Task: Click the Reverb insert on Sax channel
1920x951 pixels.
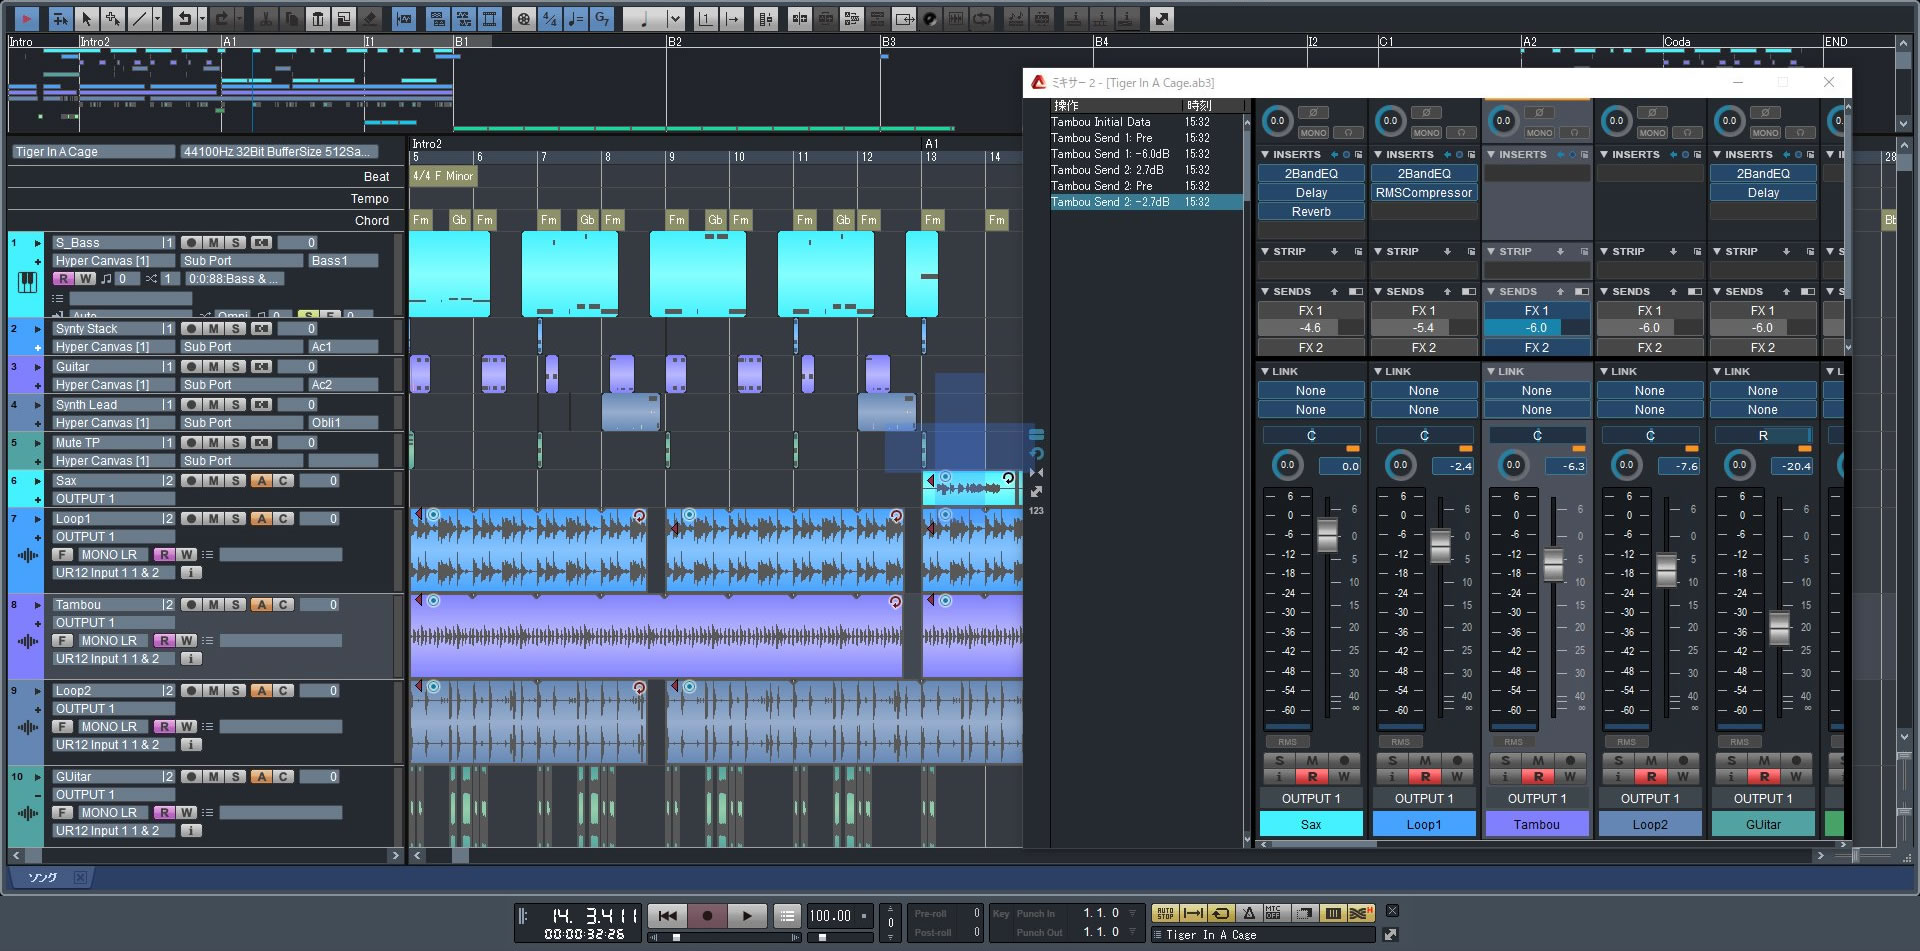Action: [x=1310, y=212]
